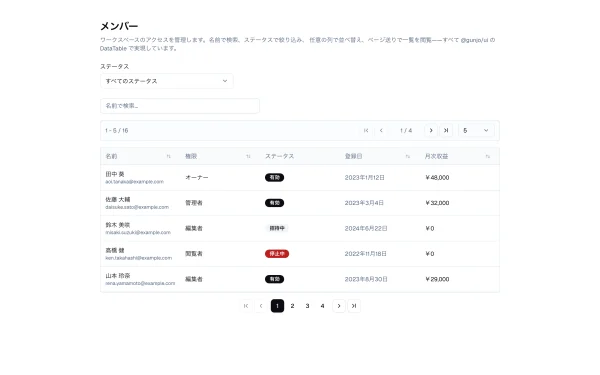This screenshot has height=375, width=600.
Task: Click the date 2024年6月22日
Action: point(366,228)
